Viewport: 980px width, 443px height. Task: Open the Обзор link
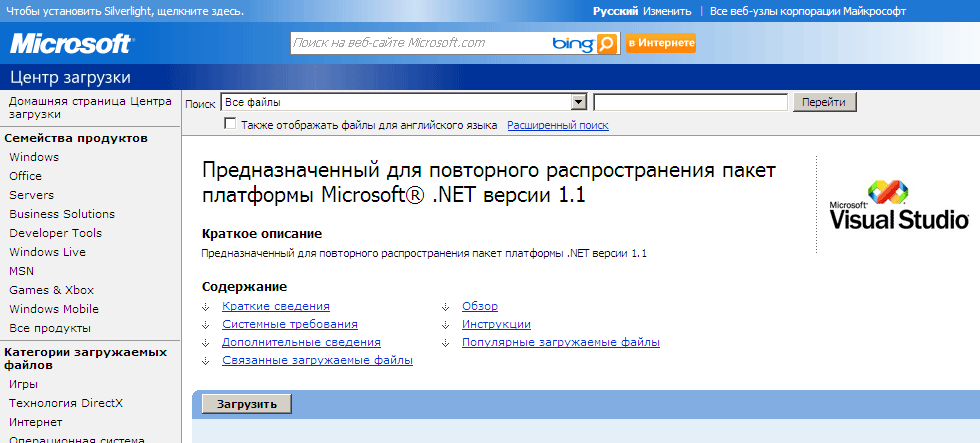[x=480, y=306]
